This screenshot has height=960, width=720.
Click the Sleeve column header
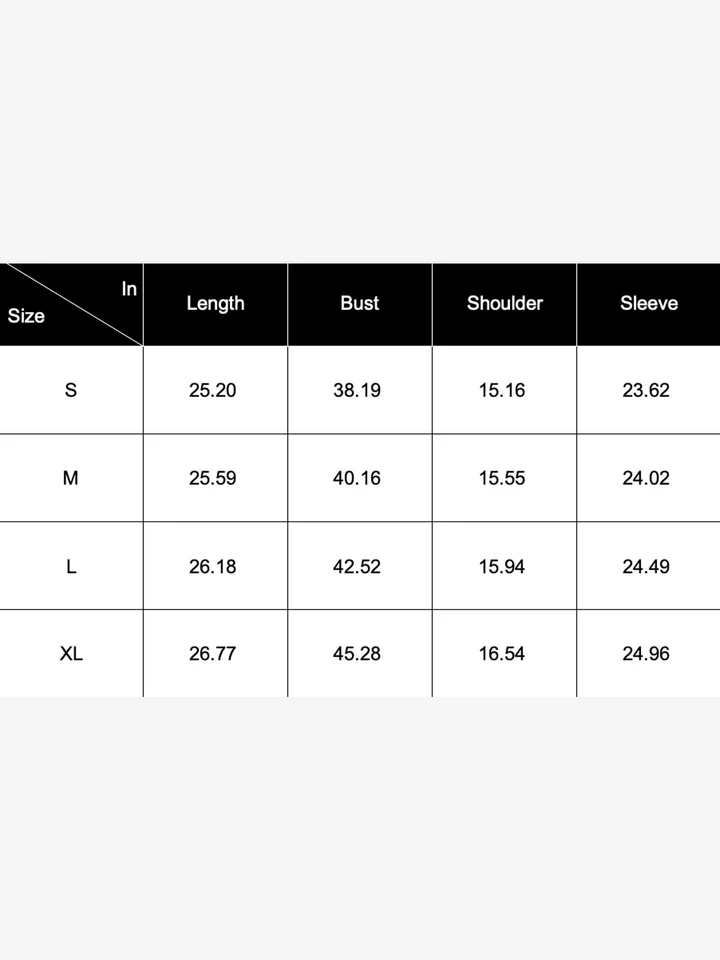pos(649,303)
